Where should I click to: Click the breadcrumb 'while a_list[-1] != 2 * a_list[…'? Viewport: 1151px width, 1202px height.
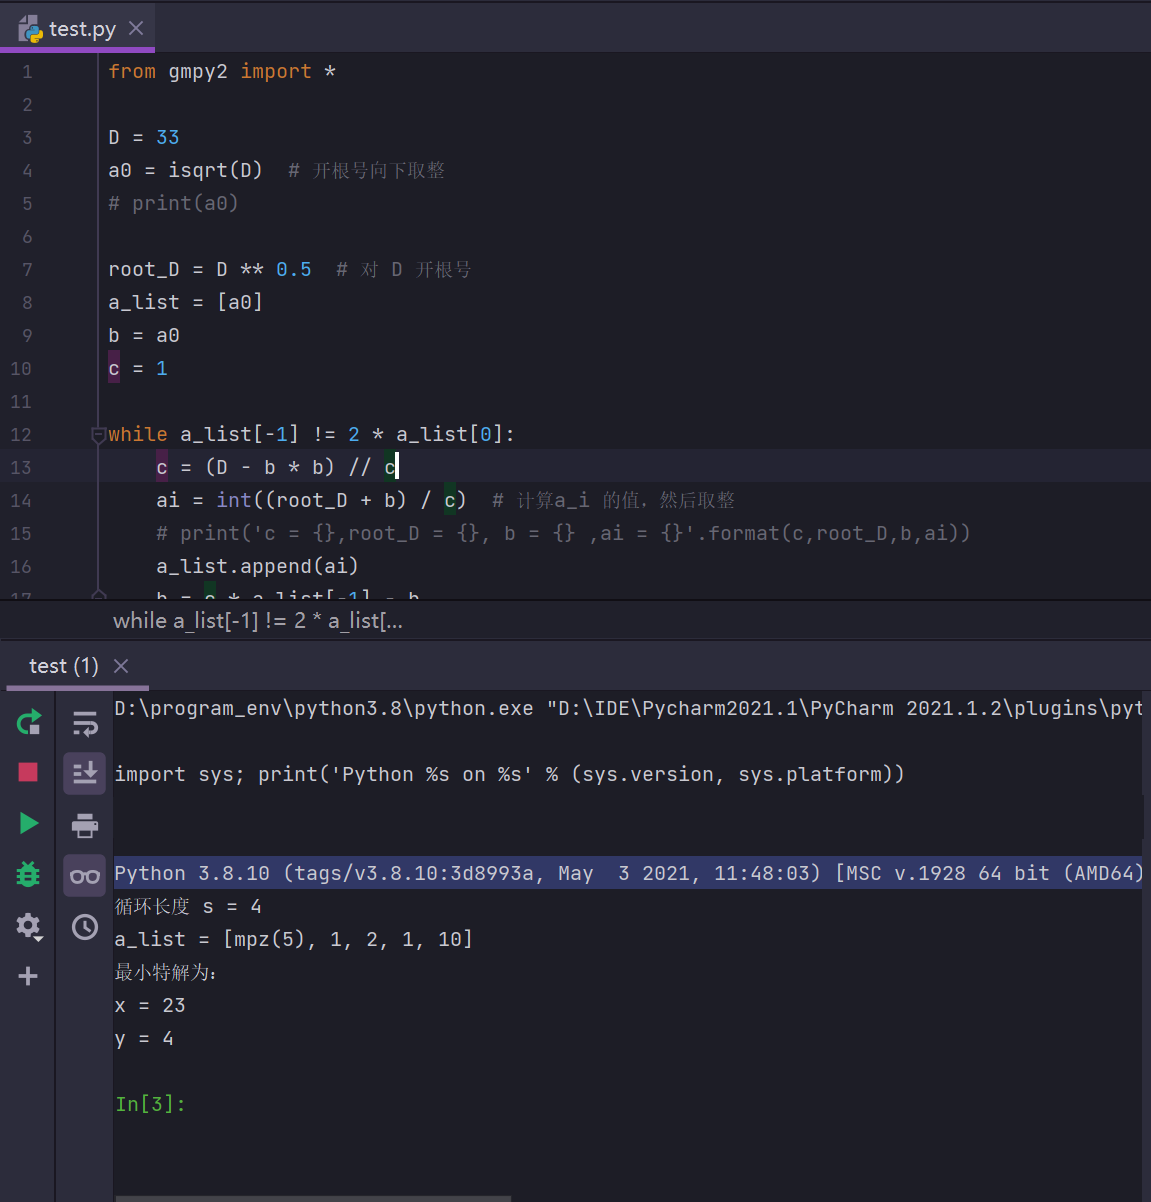[x=258, y=621]
